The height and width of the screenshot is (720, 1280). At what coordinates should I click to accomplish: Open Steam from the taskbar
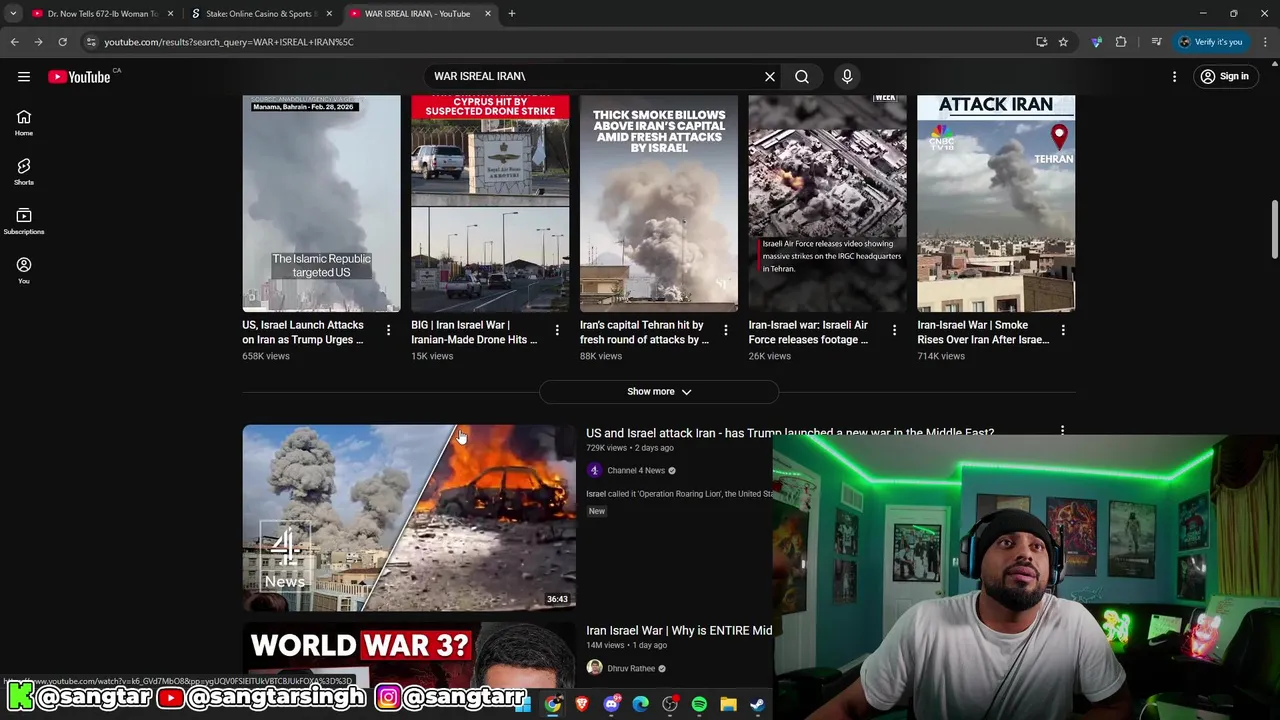point(757,705)
